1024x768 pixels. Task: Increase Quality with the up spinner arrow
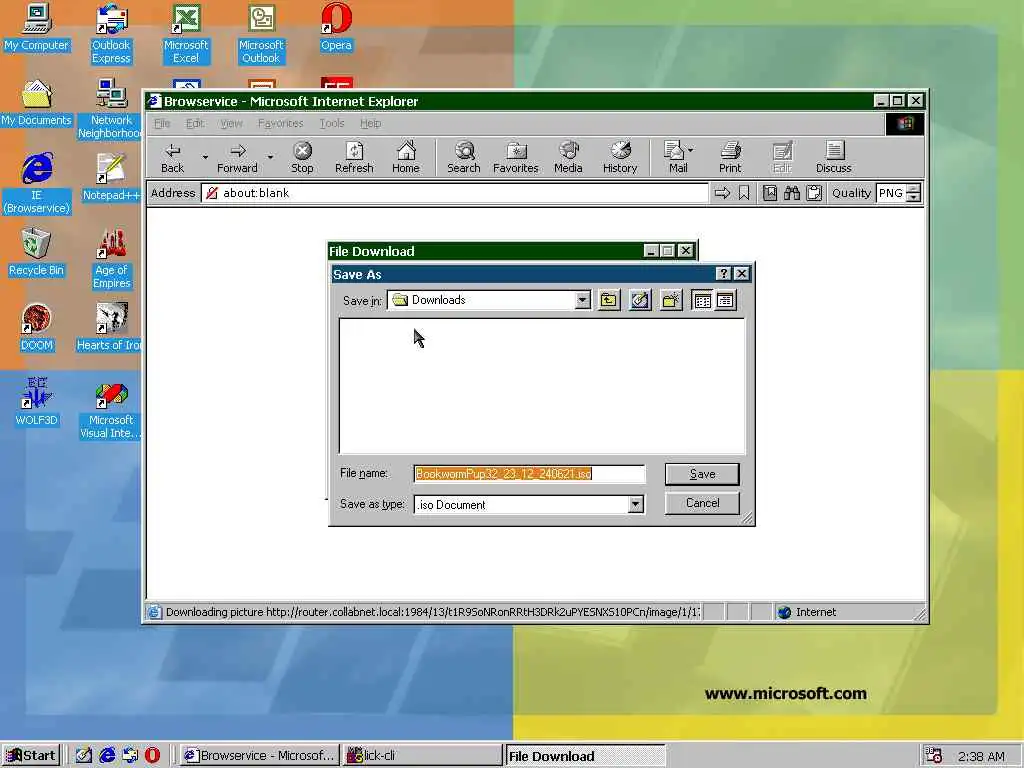click(x=914, y=189)
